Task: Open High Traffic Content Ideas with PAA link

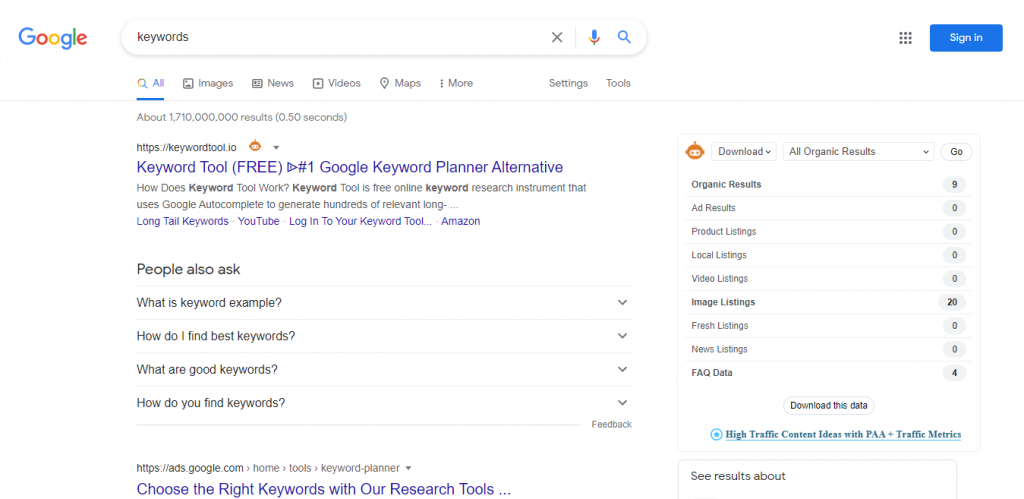Action: 843,434
